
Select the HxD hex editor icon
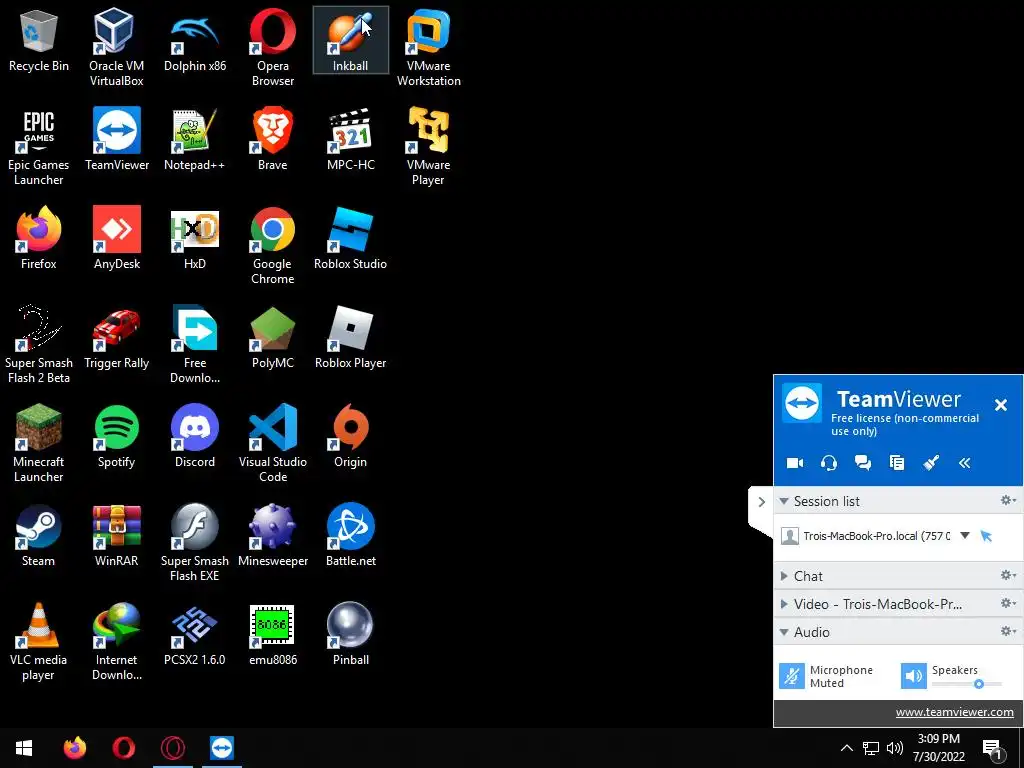coord(195,238)
